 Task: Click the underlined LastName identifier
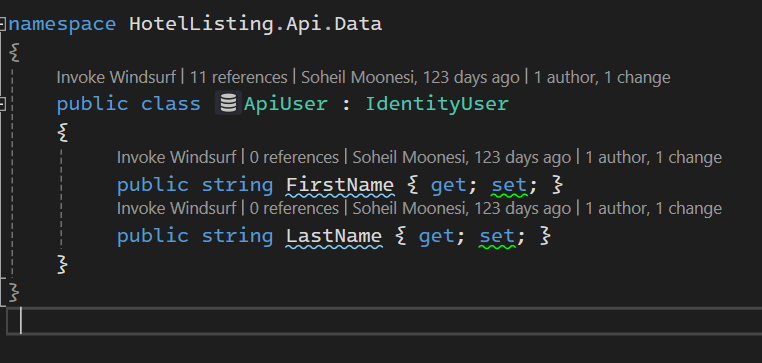point(334,236)
